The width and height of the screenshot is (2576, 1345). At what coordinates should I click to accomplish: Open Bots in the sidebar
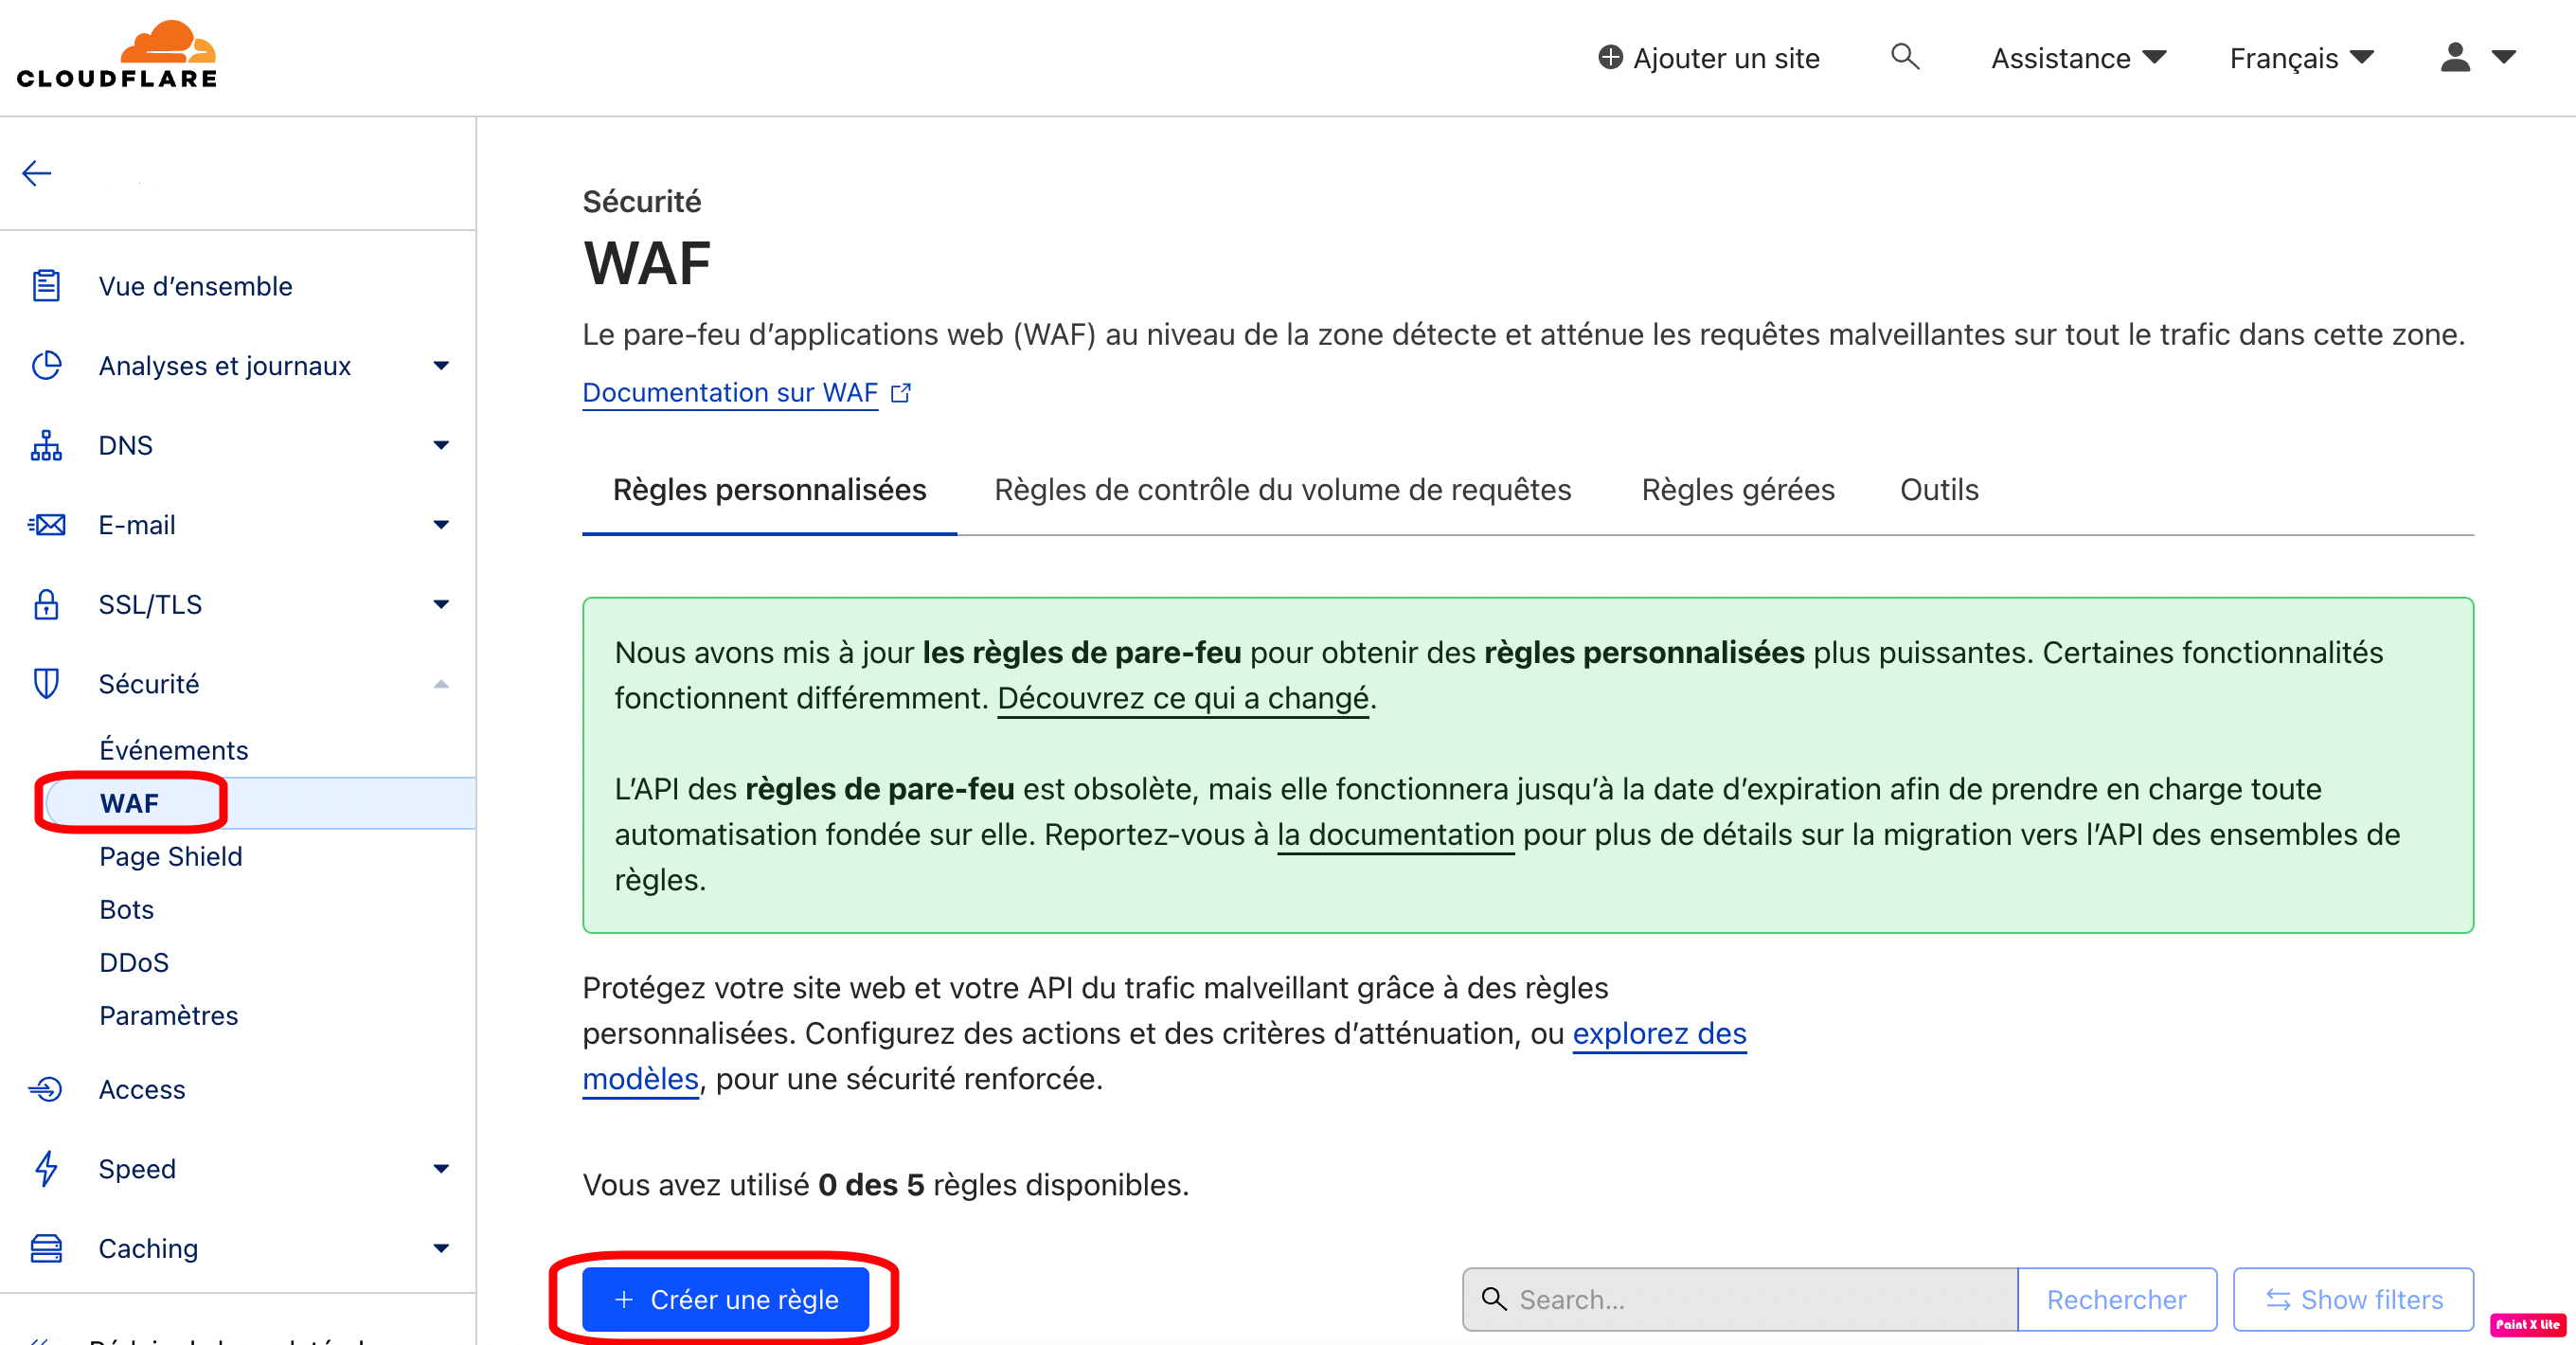pyautogui.click(x=126, y=909)
